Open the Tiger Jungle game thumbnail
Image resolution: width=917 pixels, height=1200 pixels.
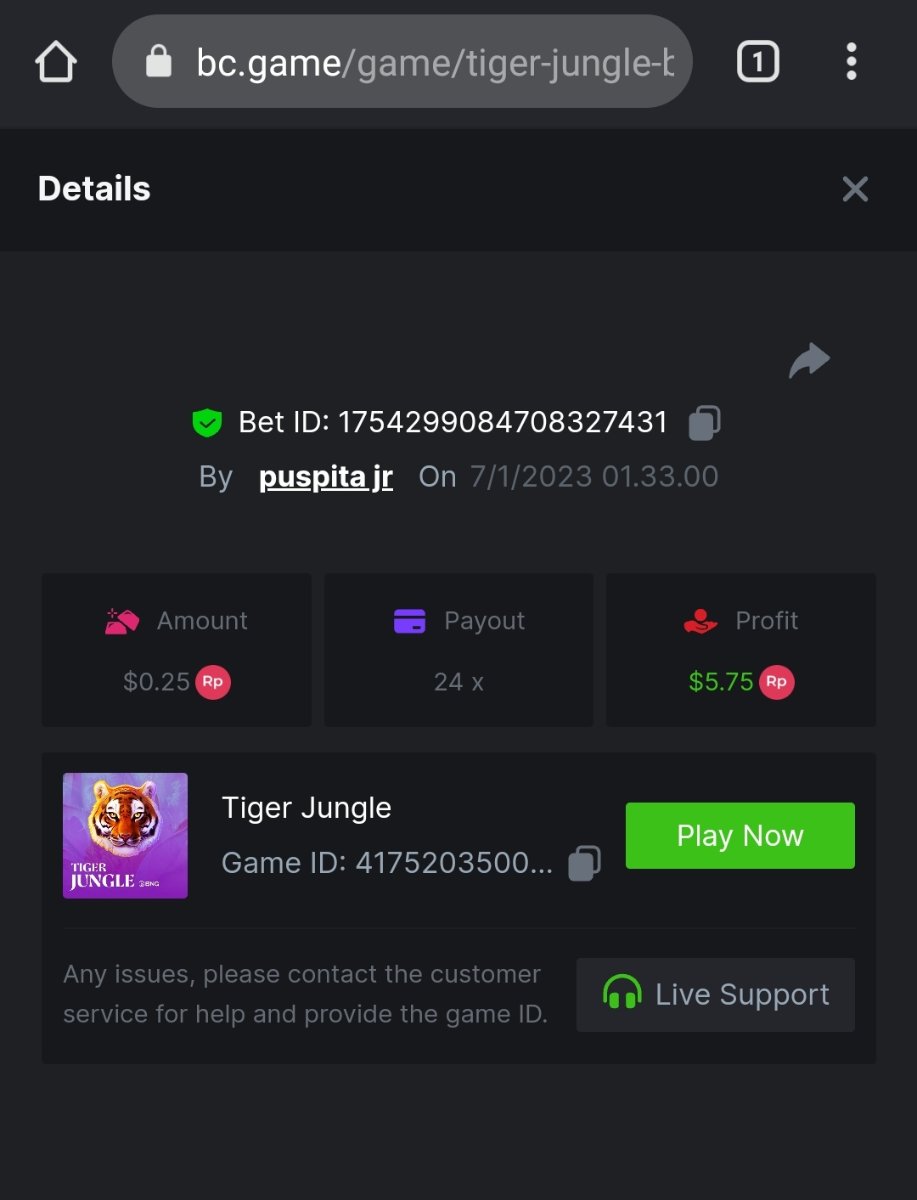click(125, 835)
